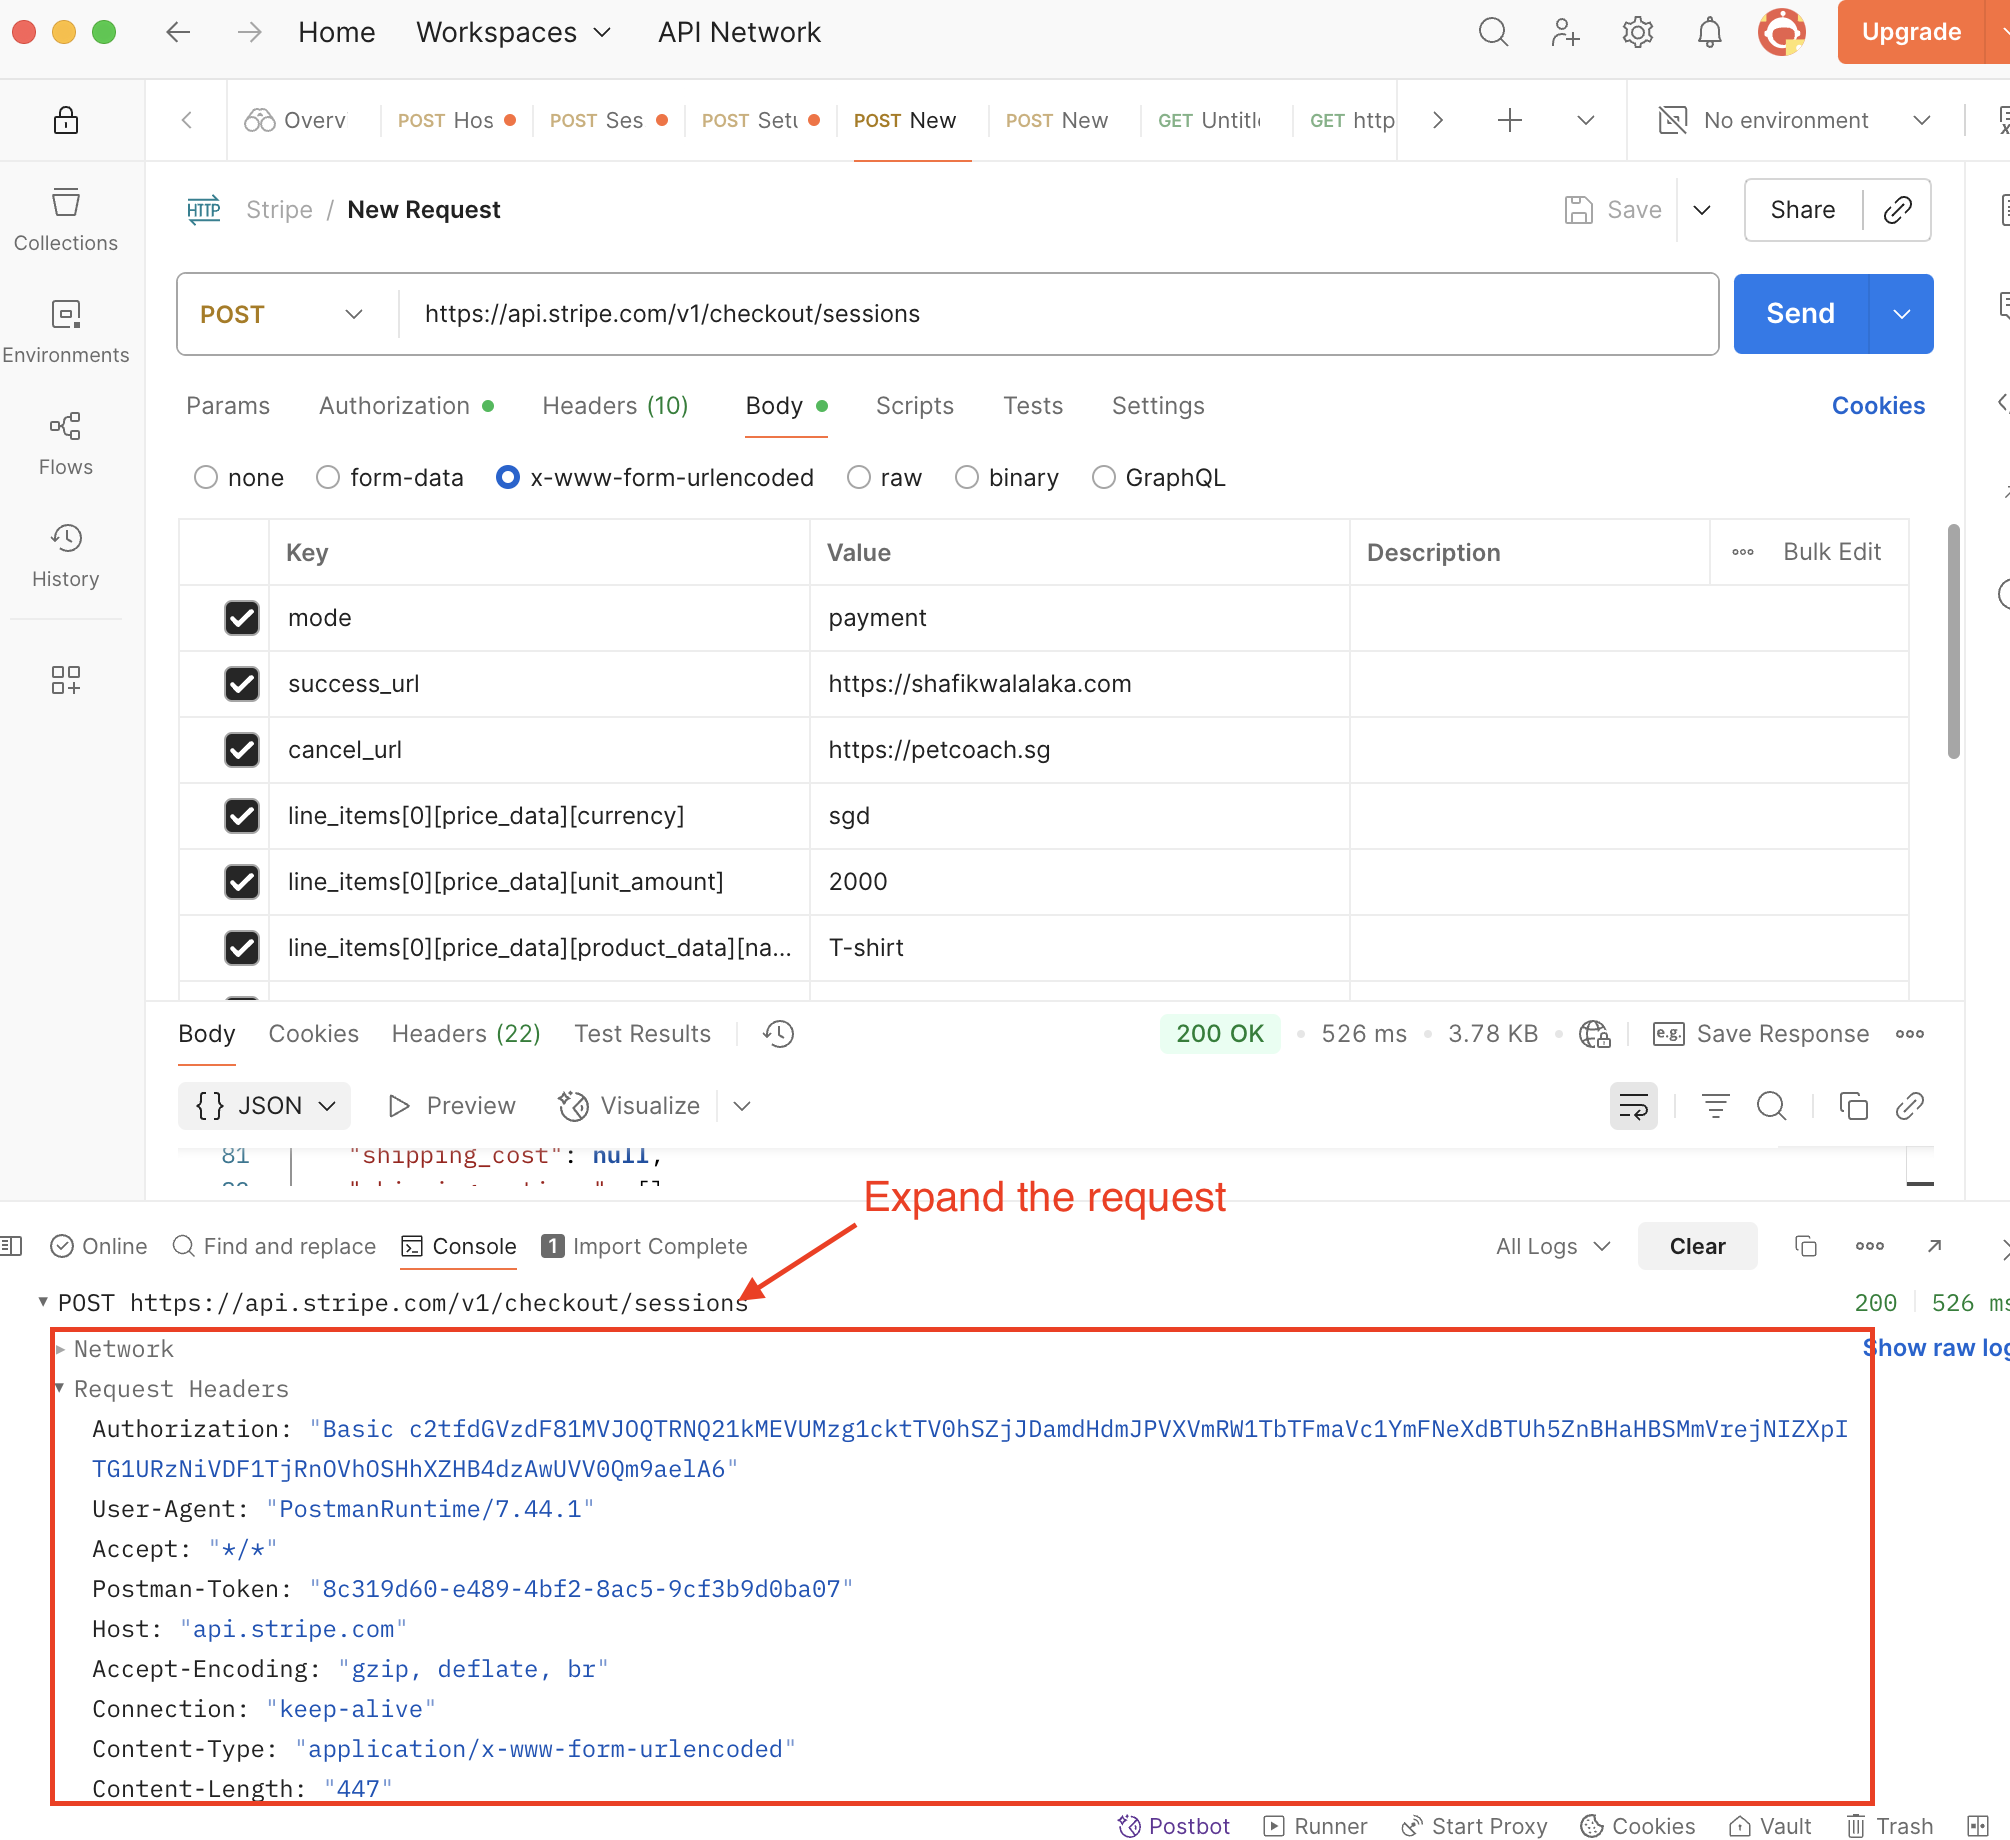
Task: Open the History sidebar panel
Action: coord(66,556)
